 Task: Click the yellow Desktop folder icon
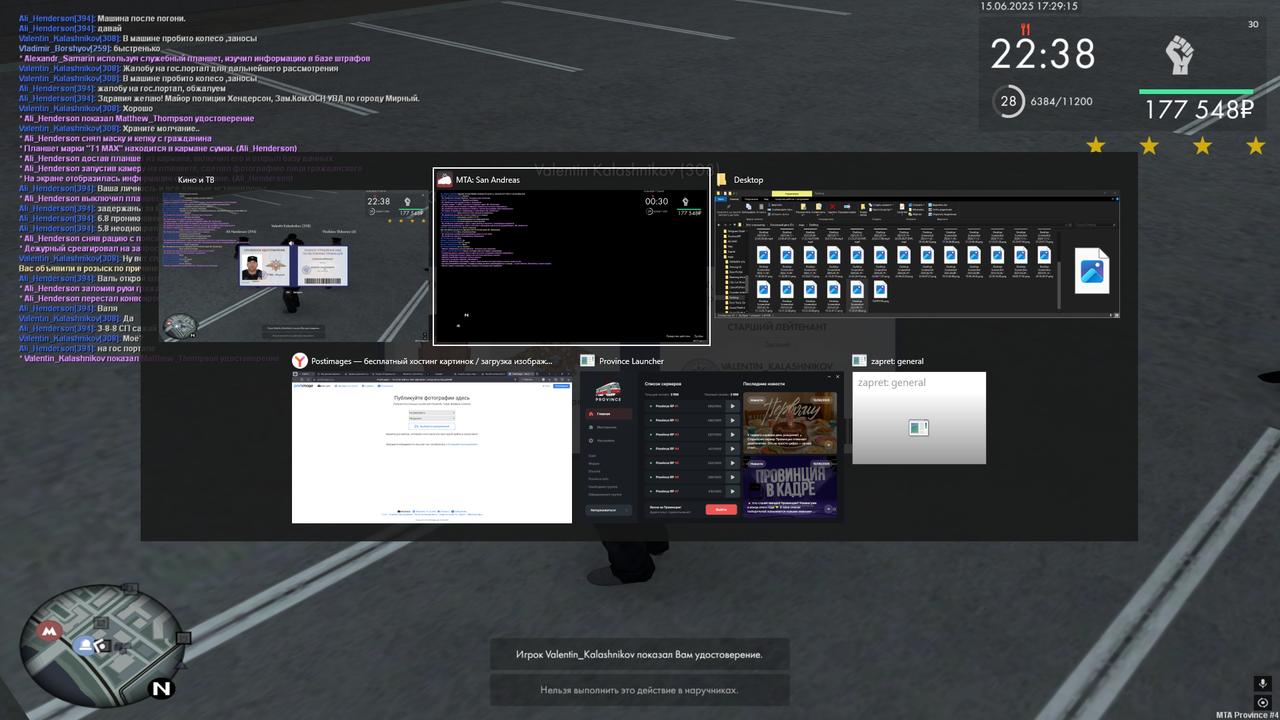pyautogui.click(x=721, y=180)
